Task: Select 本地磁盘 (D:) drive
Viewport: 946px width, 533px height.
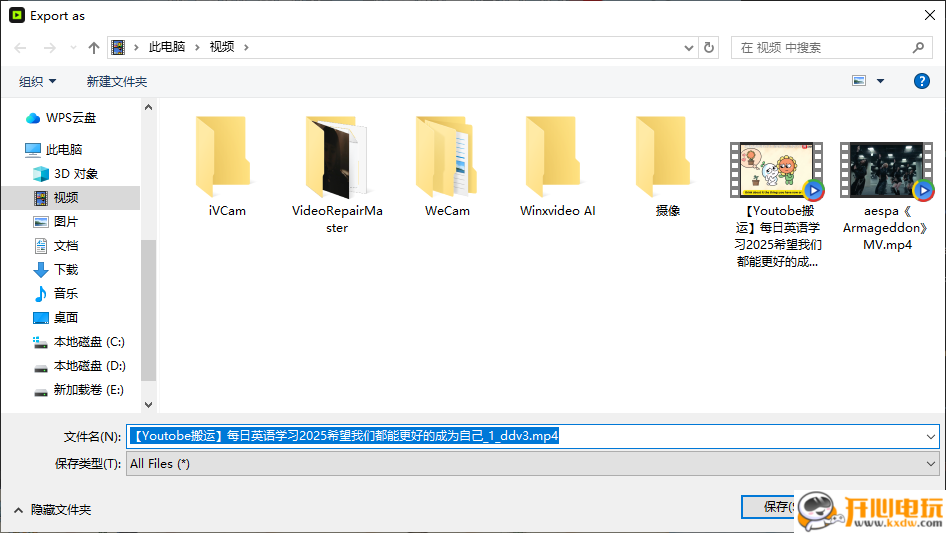Action: point(78,366)
